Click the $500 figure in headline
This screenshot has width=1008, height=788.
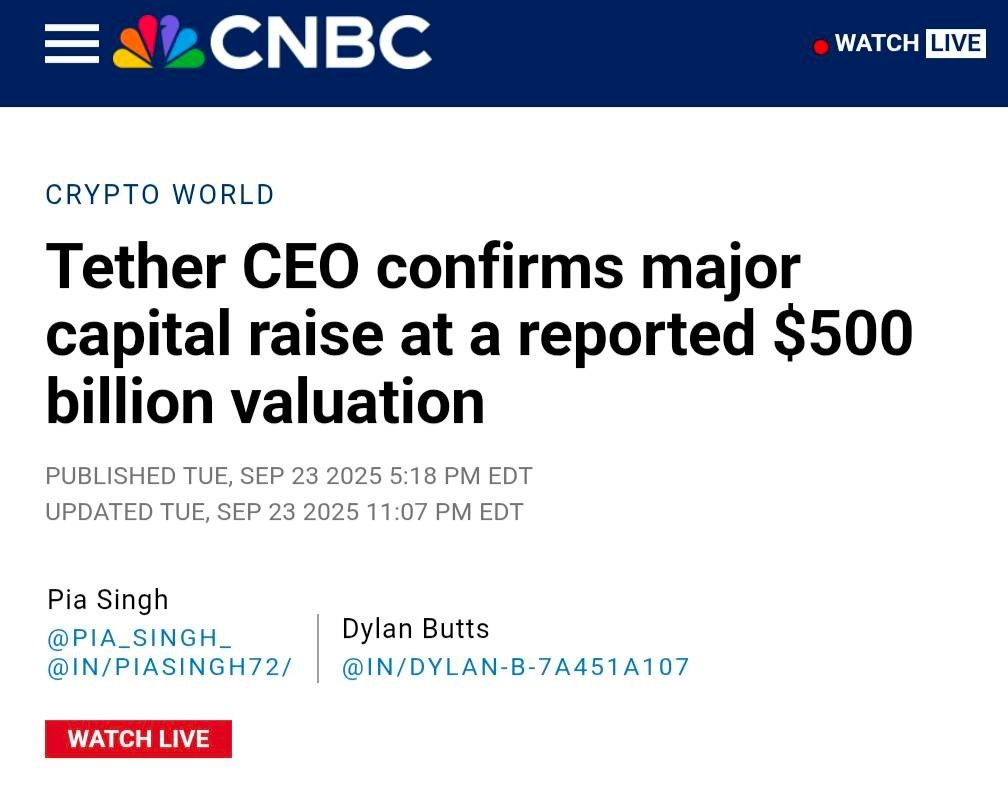pos(843,334)
